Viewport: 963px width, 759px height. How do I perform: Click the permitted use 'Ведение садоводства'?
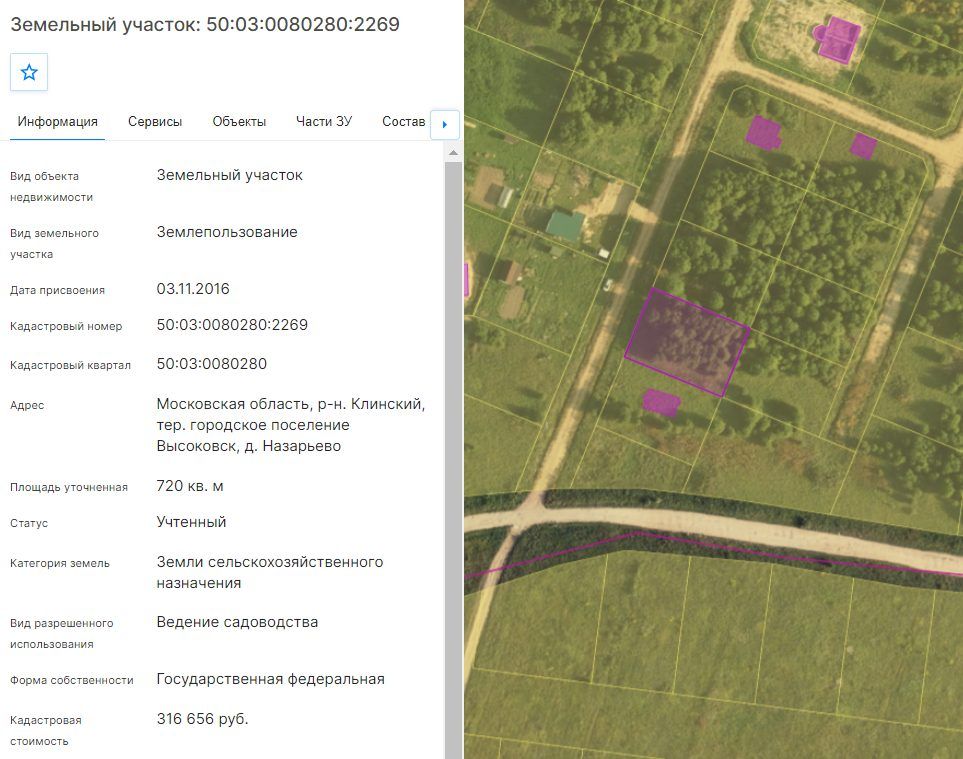(x=237, y=622)
